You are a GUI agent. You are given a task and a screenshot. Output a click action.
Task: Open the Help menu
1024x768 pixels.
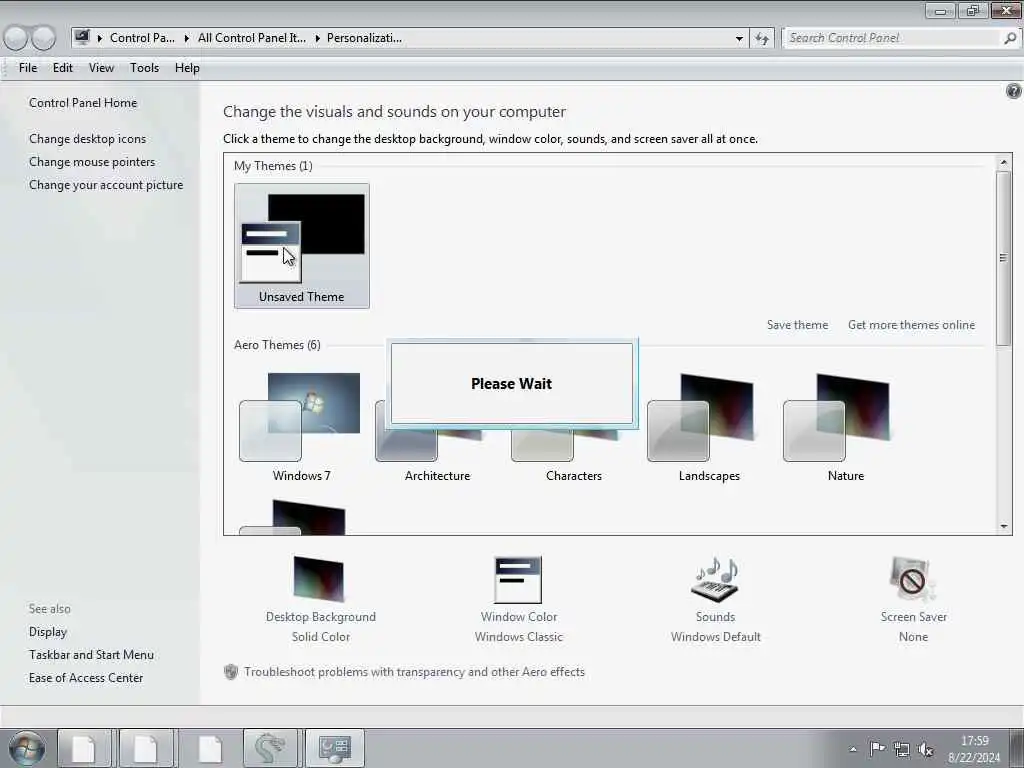pos(187,68)
